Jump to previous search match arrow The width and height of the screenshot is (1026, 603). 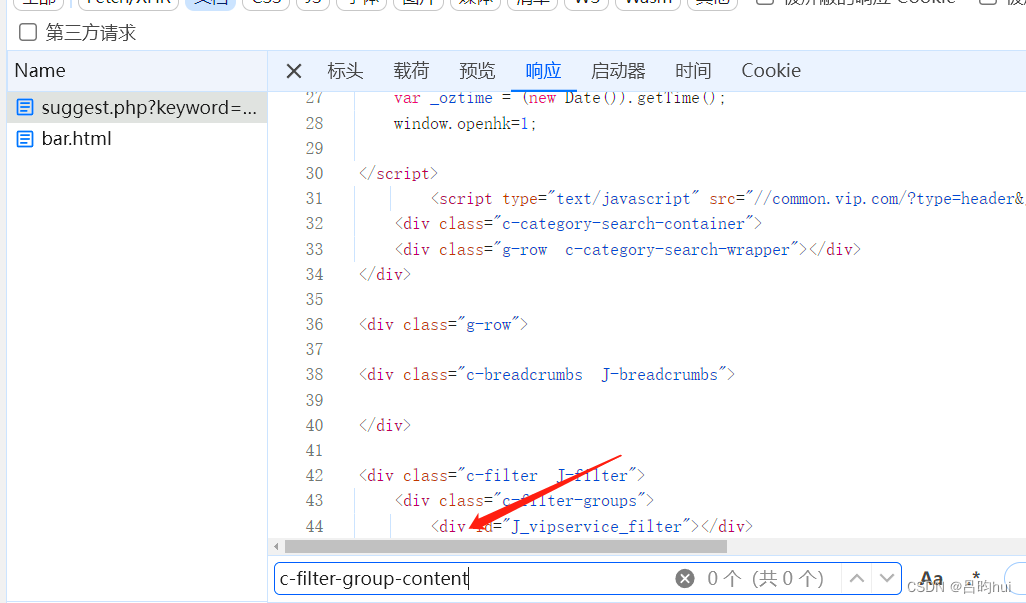[x=857, y=578]
